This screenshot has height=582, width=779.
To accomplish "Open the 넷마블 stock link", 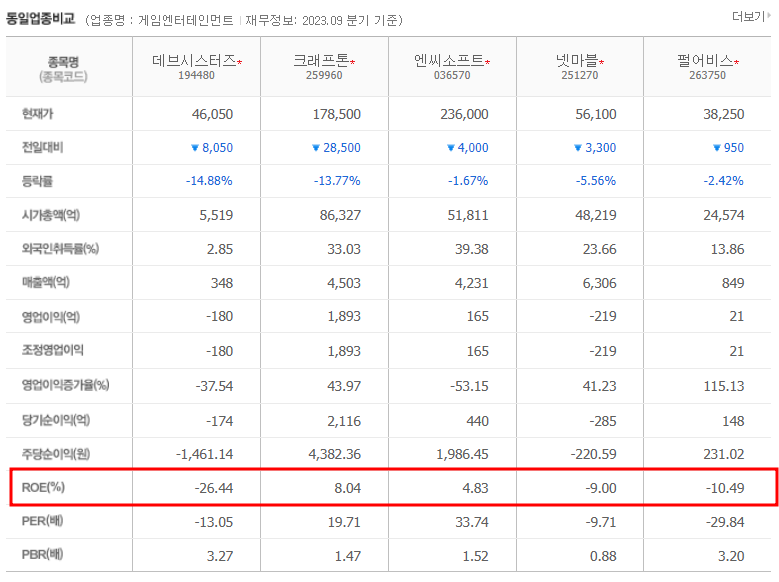I will pos(577,60).
